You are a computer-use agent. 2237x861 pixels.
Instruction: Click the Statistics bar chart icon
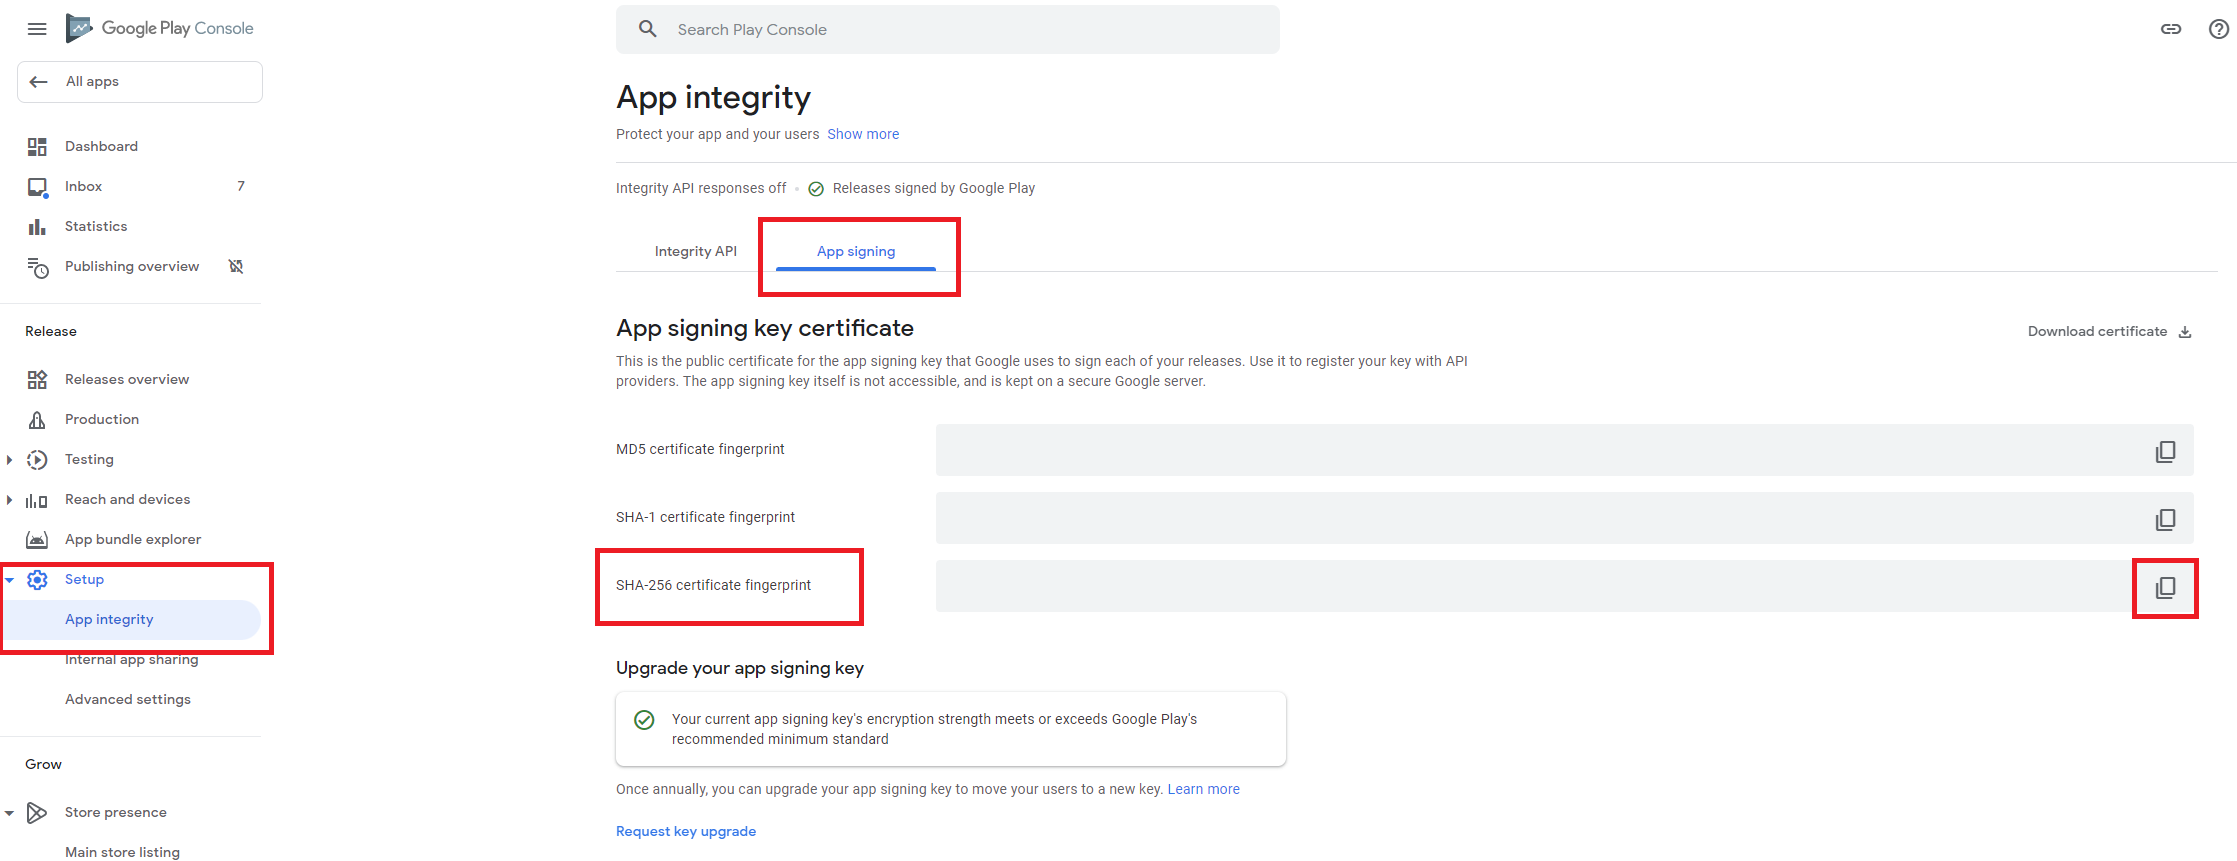[x=37, y=227]
